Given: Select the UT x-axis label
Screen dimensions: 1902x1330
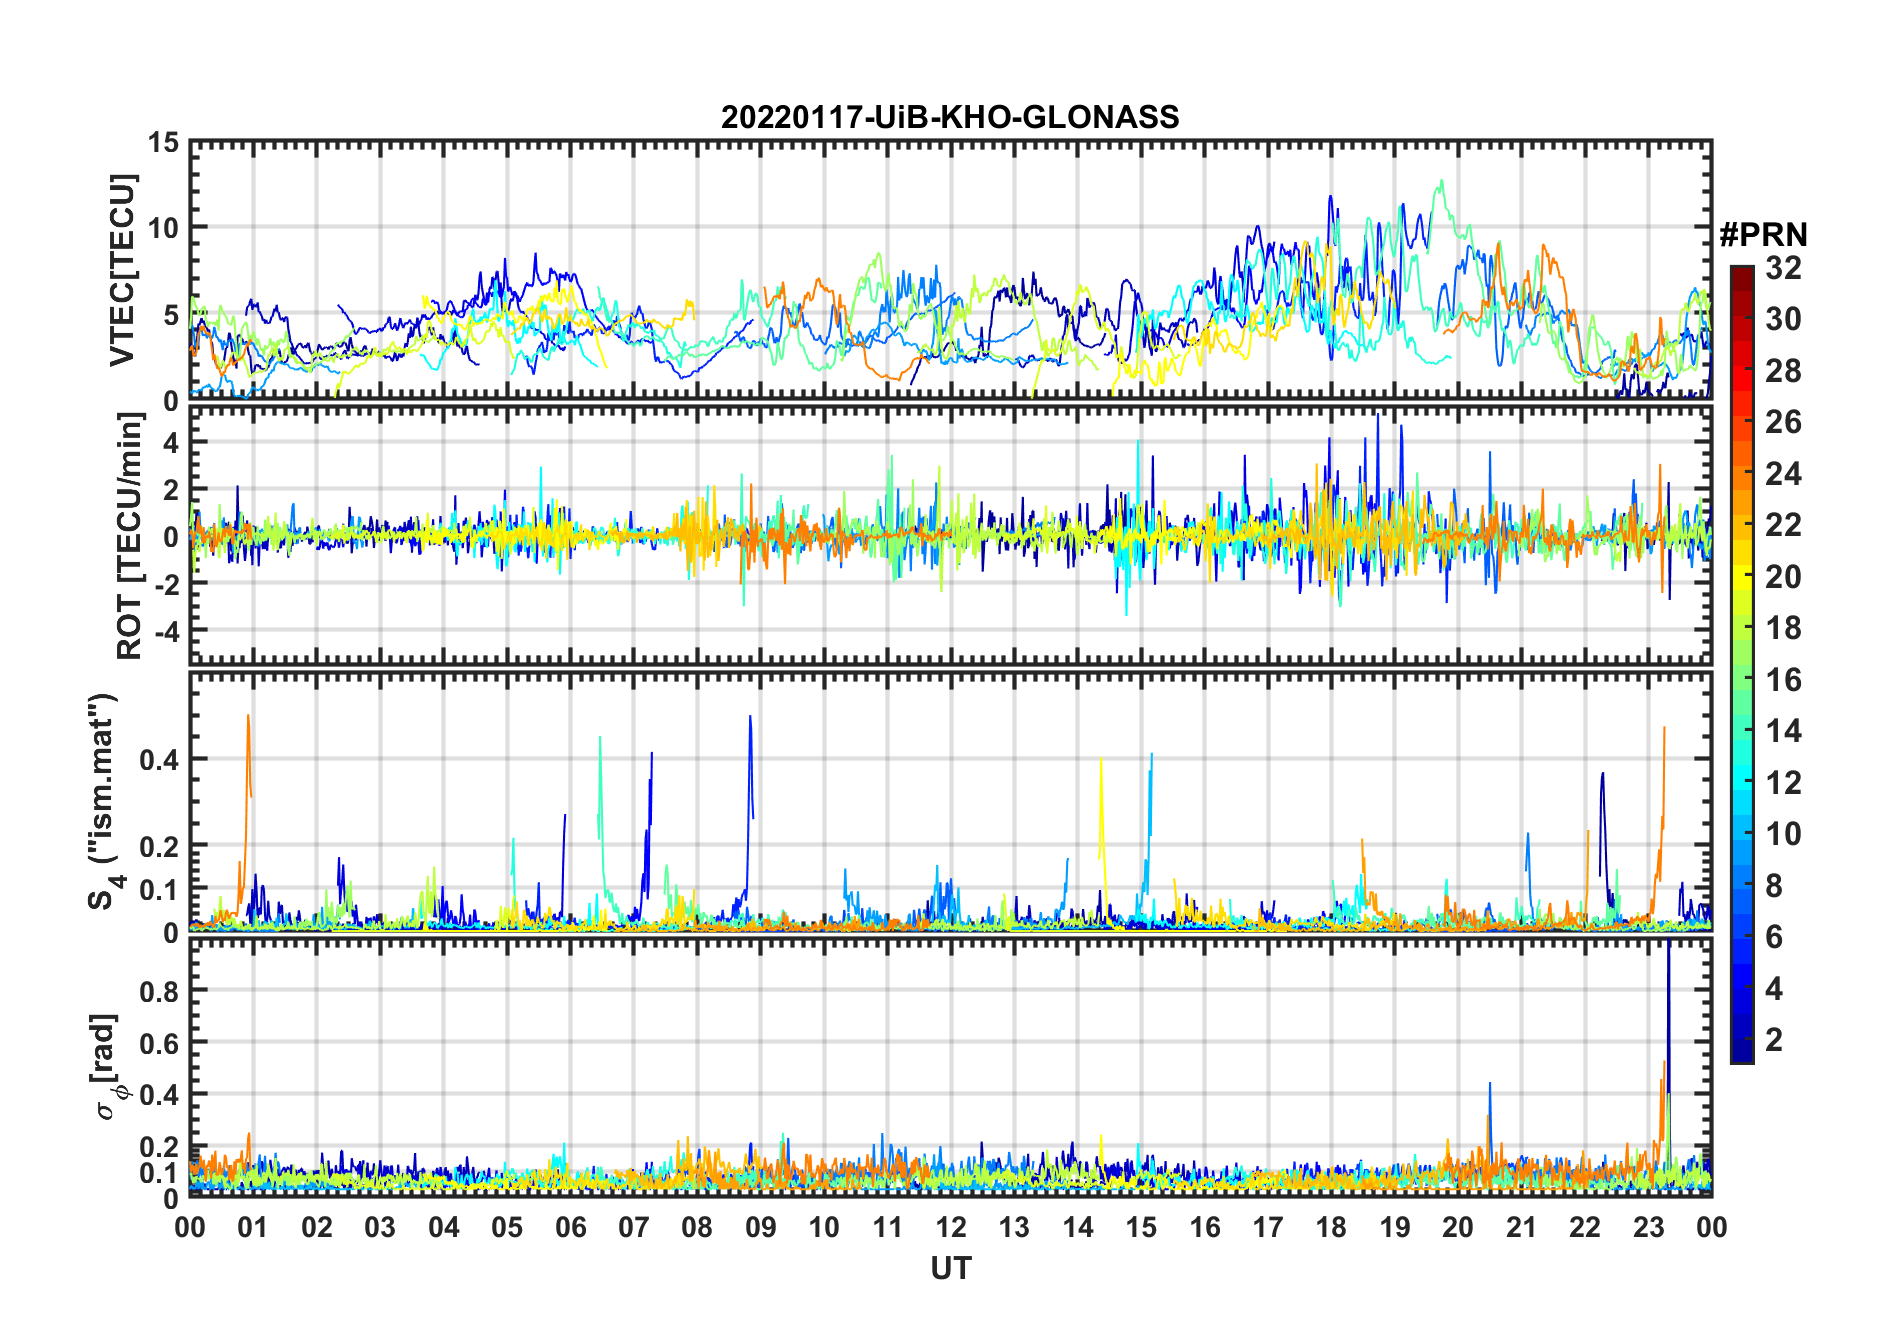Looking at the screenshot, I should 950,1268.
